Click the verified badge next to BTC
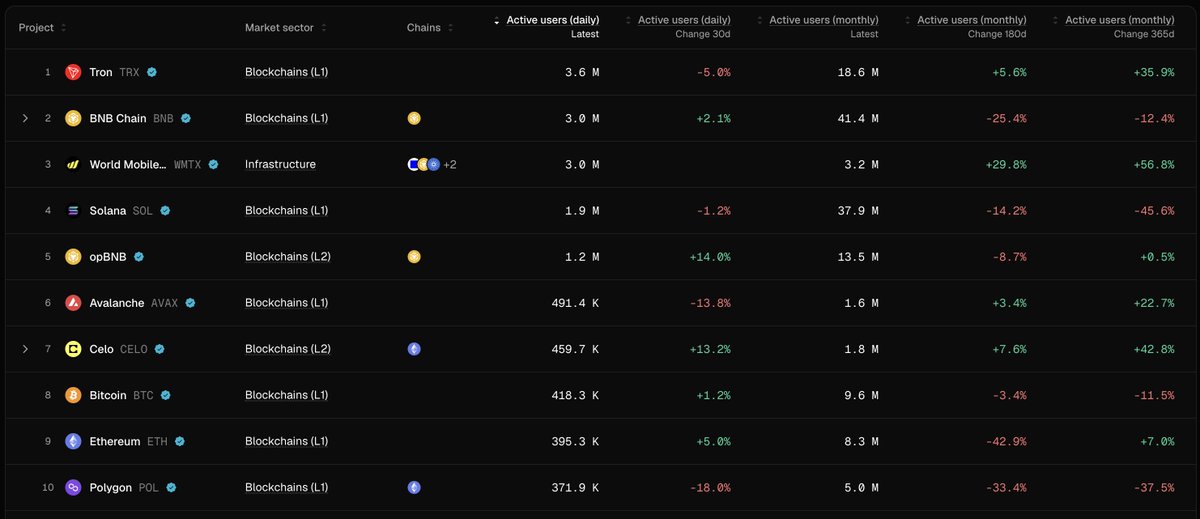 pos(166,395)
